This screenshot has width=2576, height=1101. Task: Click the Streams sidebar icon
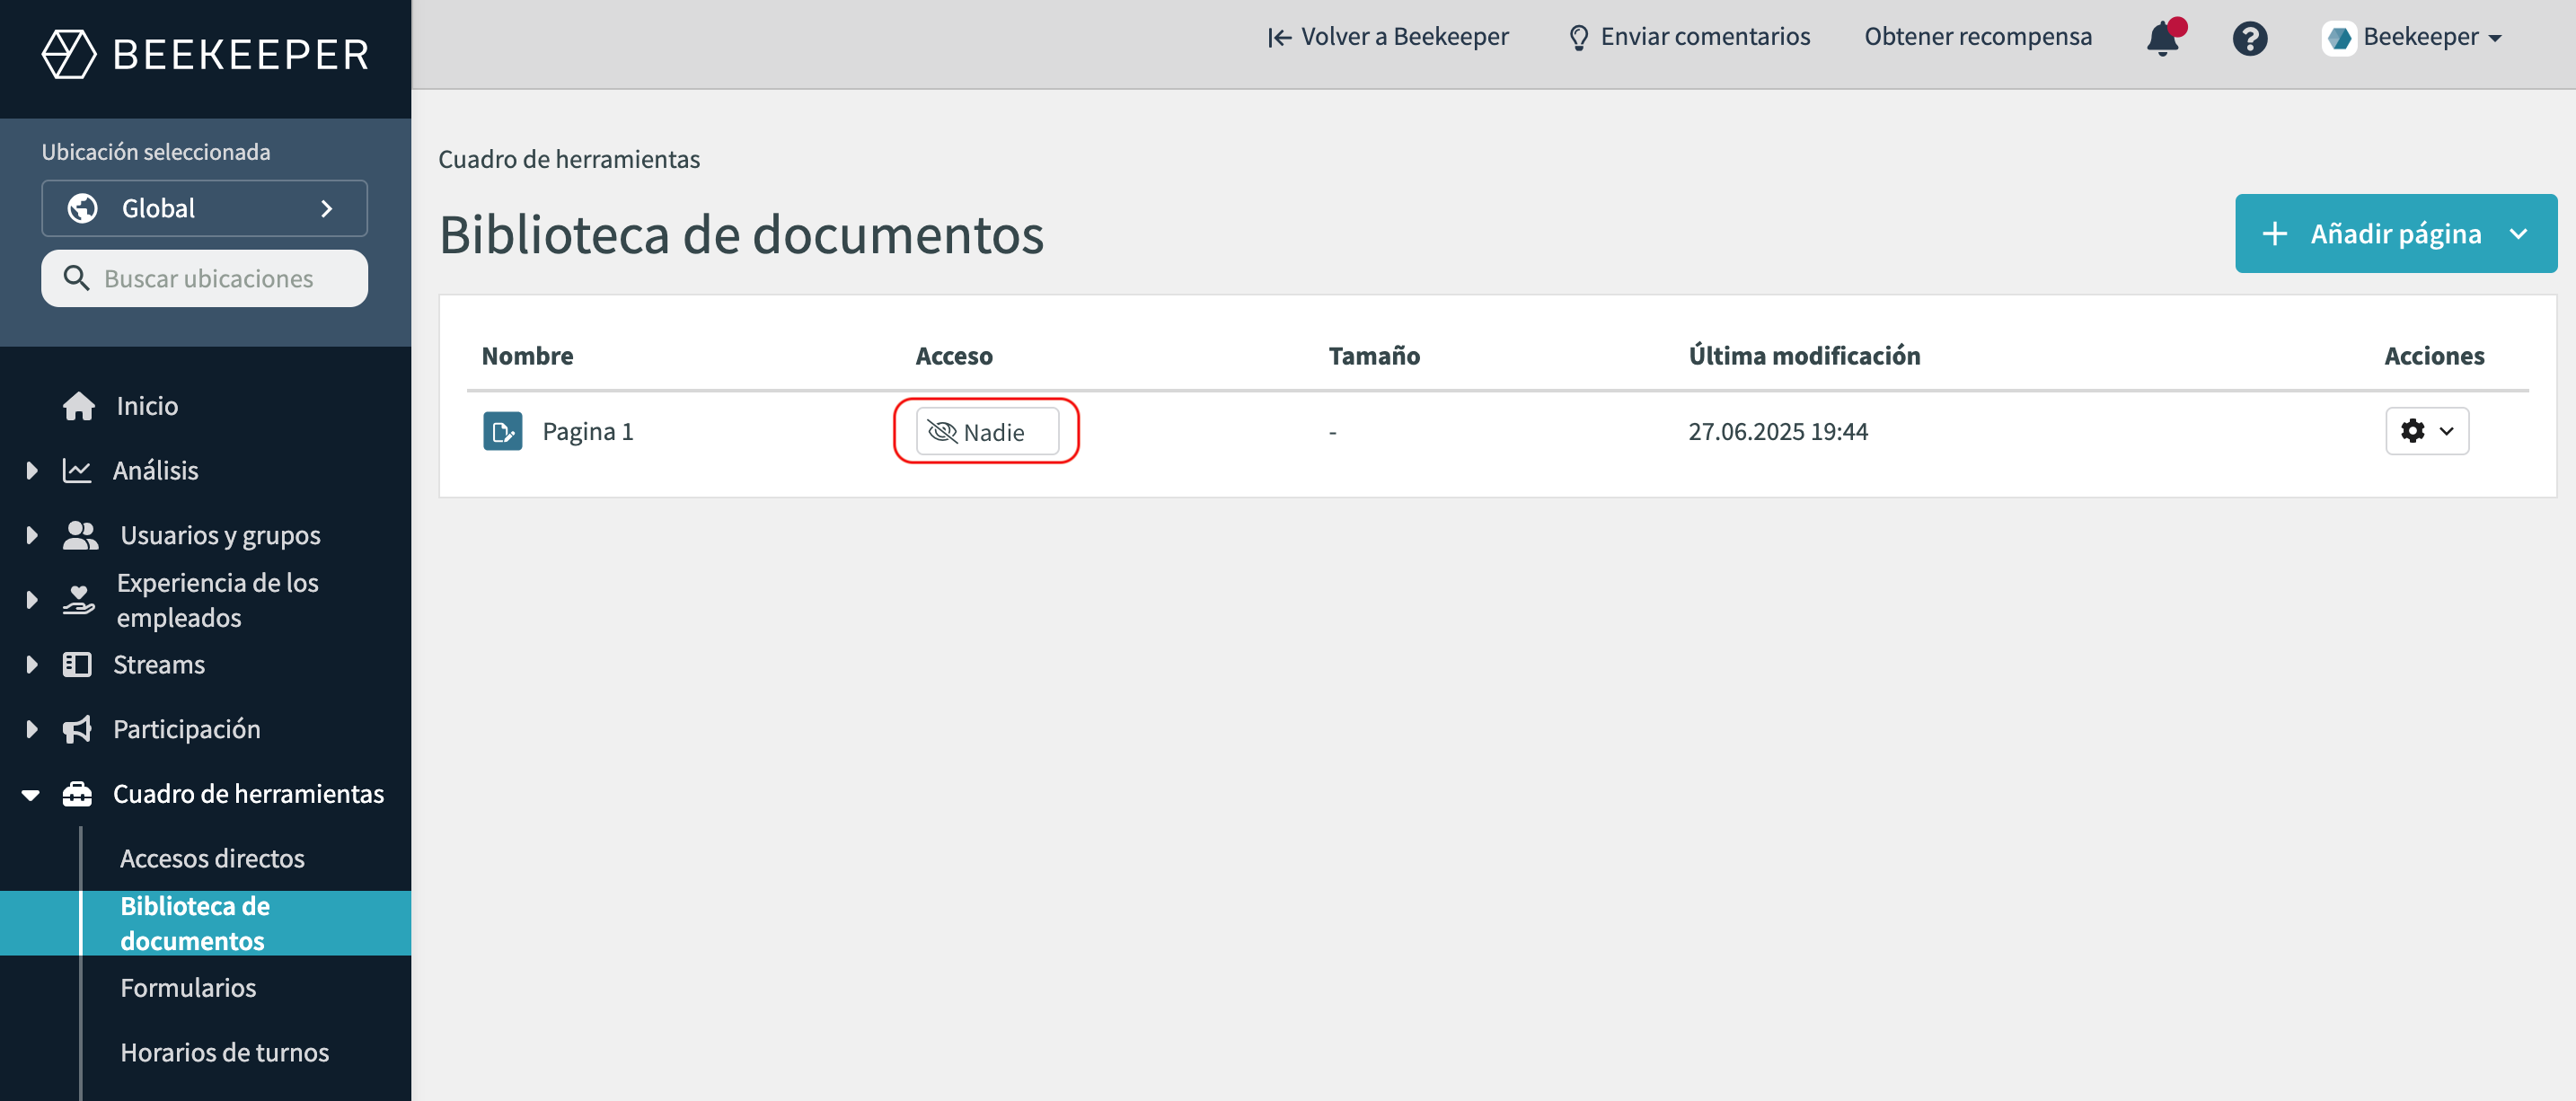click(x=77, y=665)
